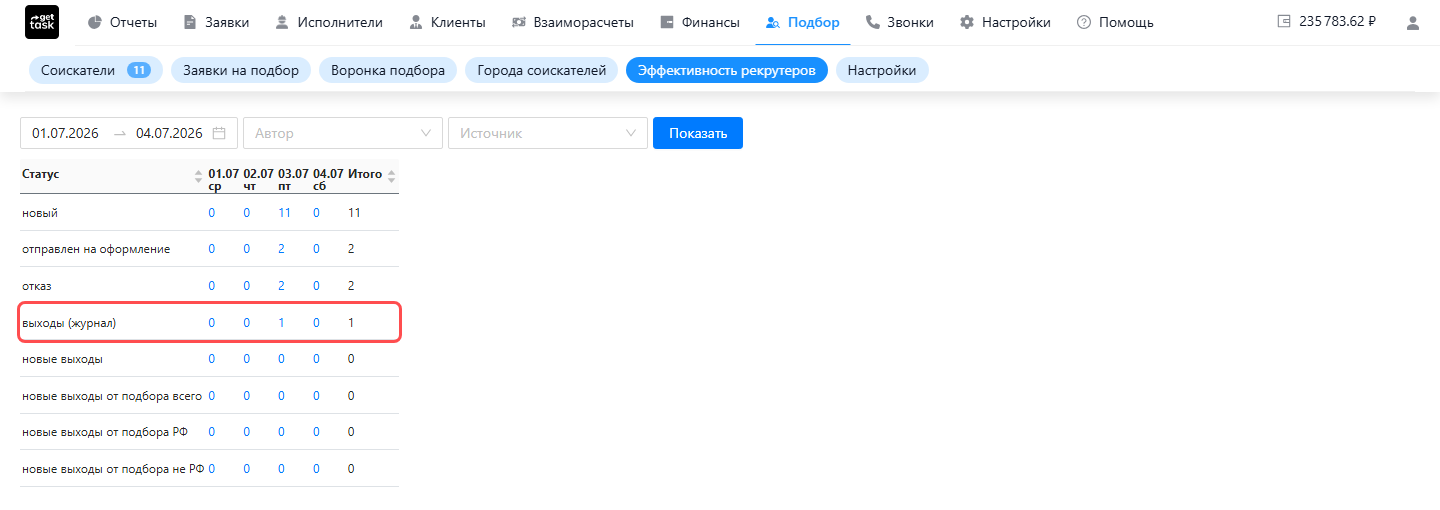The width and height of the screenshot is (1440, 510).
Task: Open the Звонки section
Action: pos(900,22)
